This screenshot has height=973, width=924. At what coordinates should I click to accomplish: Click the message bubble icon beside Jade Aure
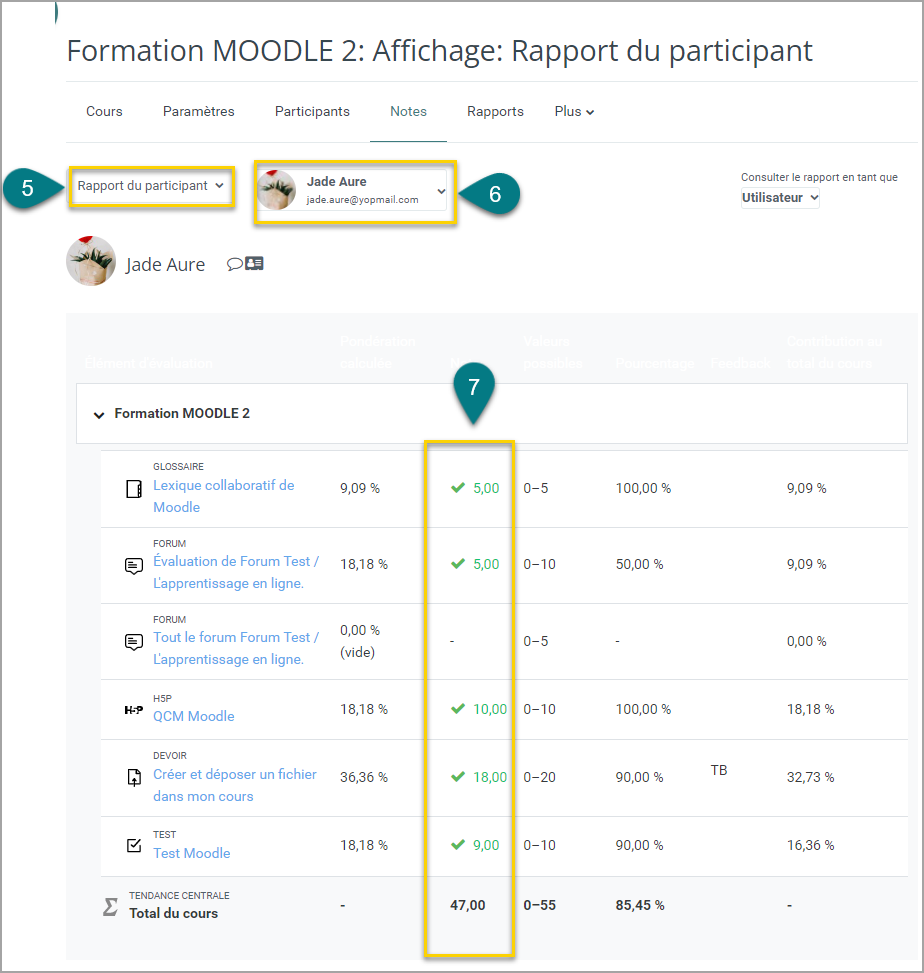click(x=235, y=264)
